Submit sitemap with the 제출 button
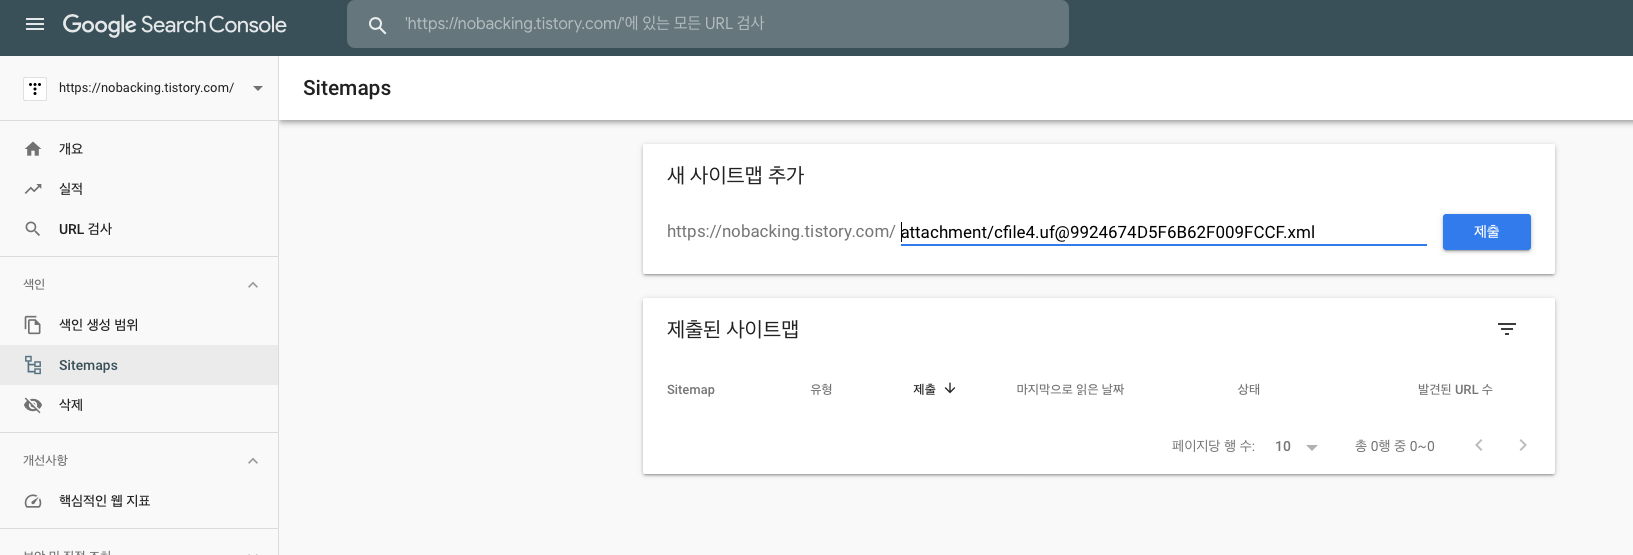 click(1486, 232)
